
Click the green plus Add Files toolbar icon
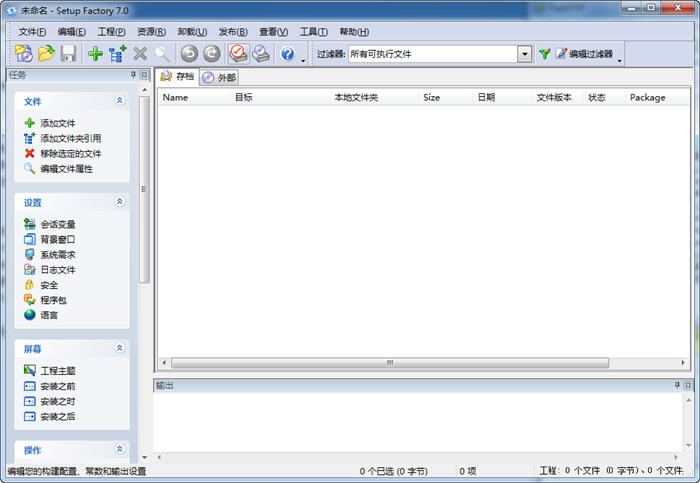click(96, 54)
